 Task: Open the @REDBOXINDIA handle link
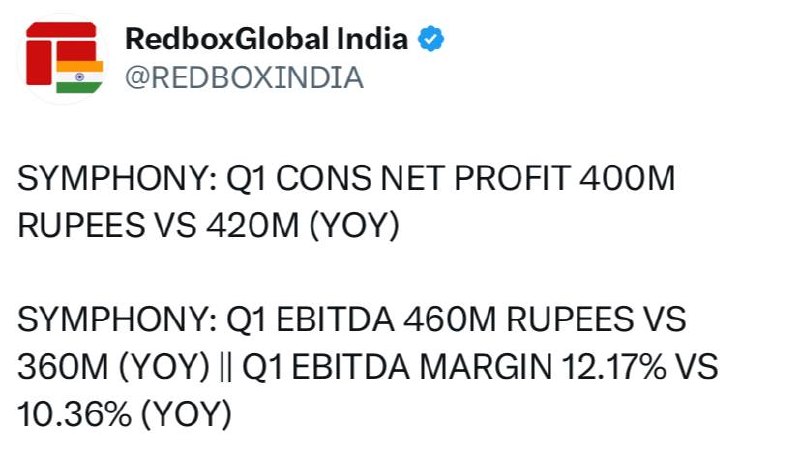point(244,78)
